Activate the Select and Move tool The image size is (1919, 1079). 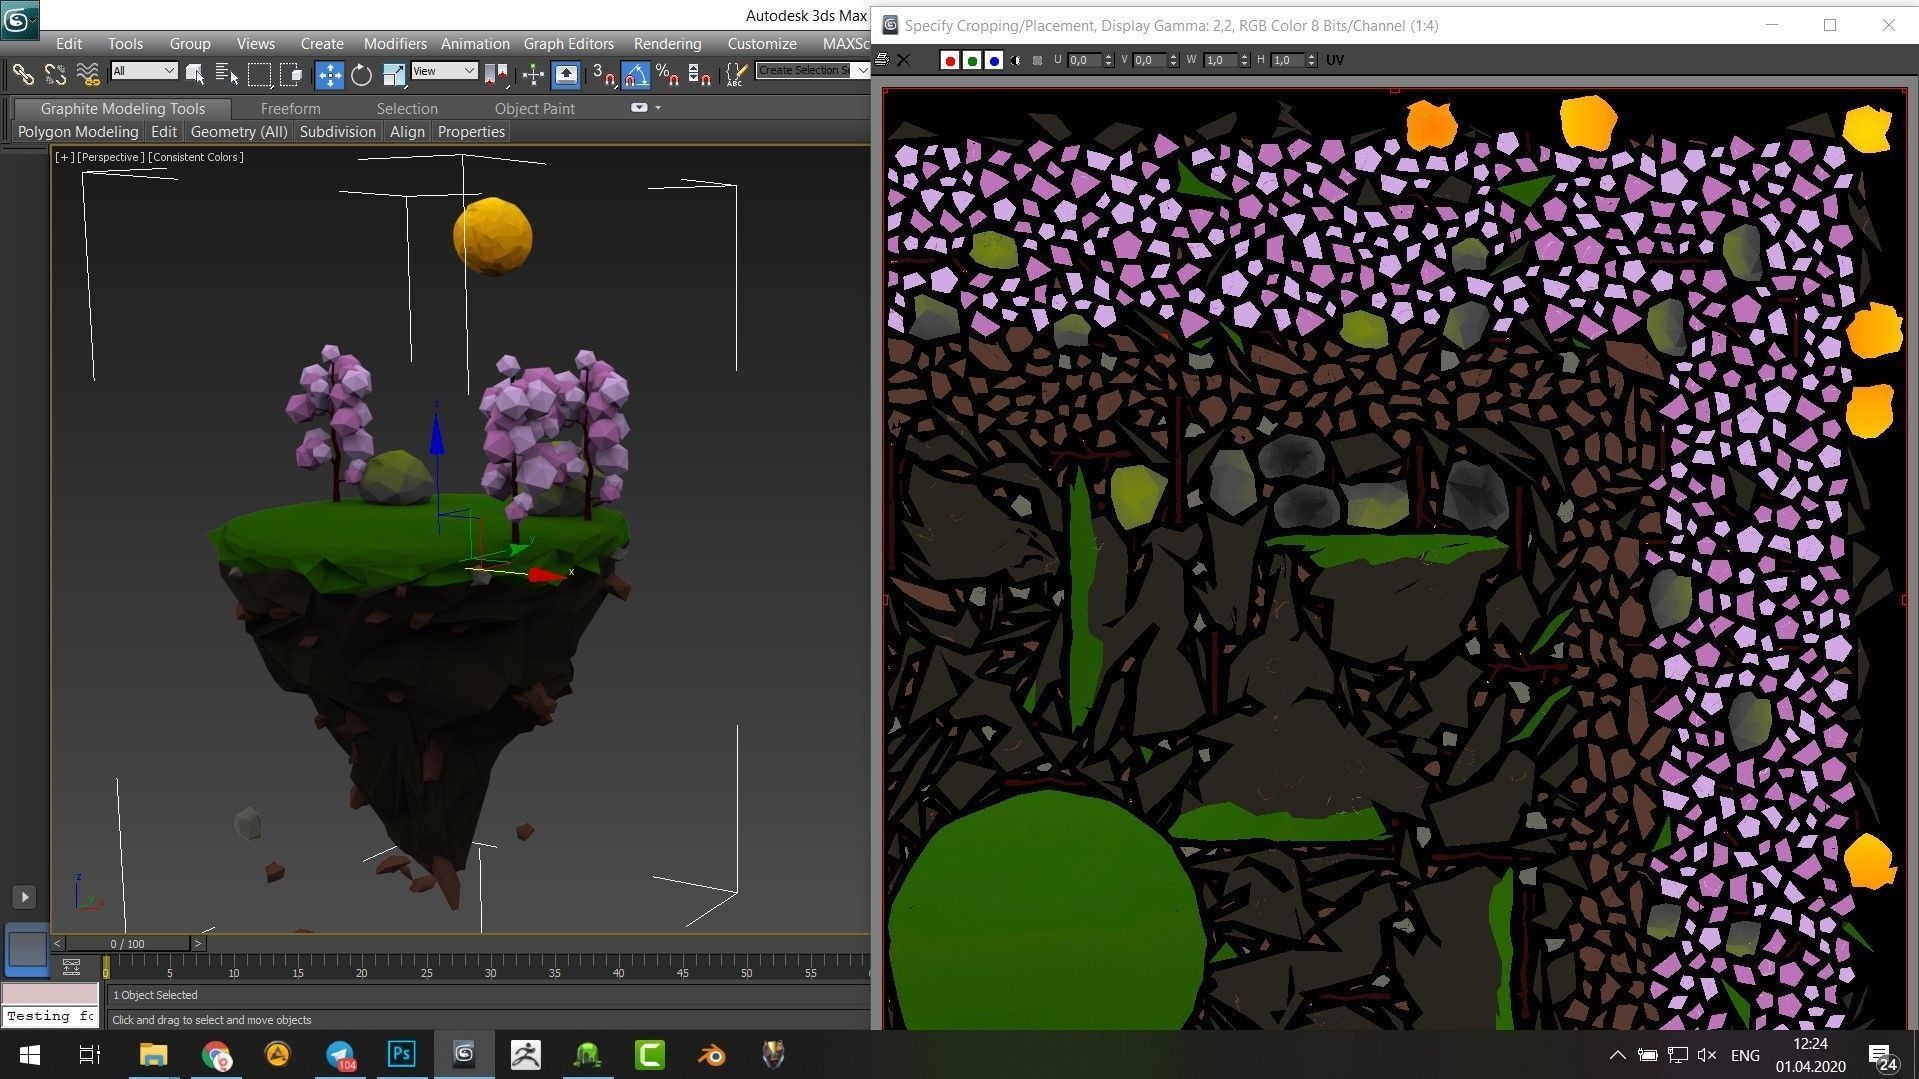[x=329, y=74]
